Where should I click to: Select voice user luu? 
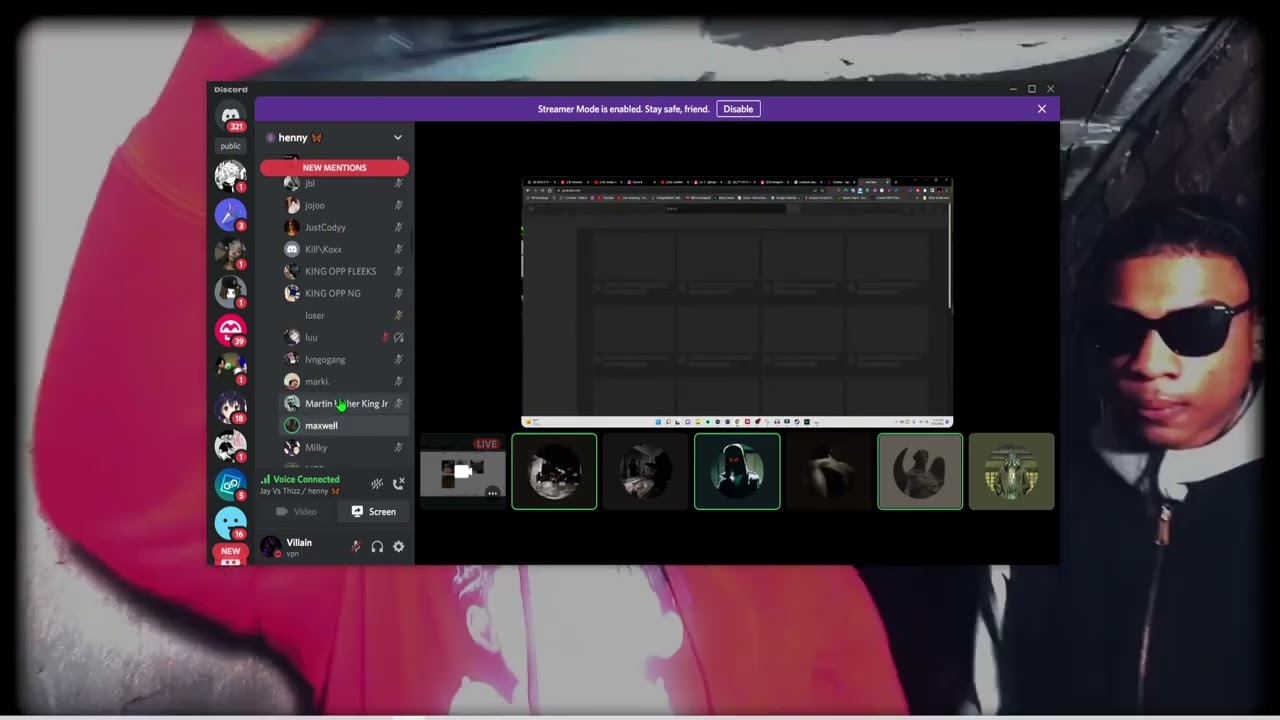pos(345,337)
